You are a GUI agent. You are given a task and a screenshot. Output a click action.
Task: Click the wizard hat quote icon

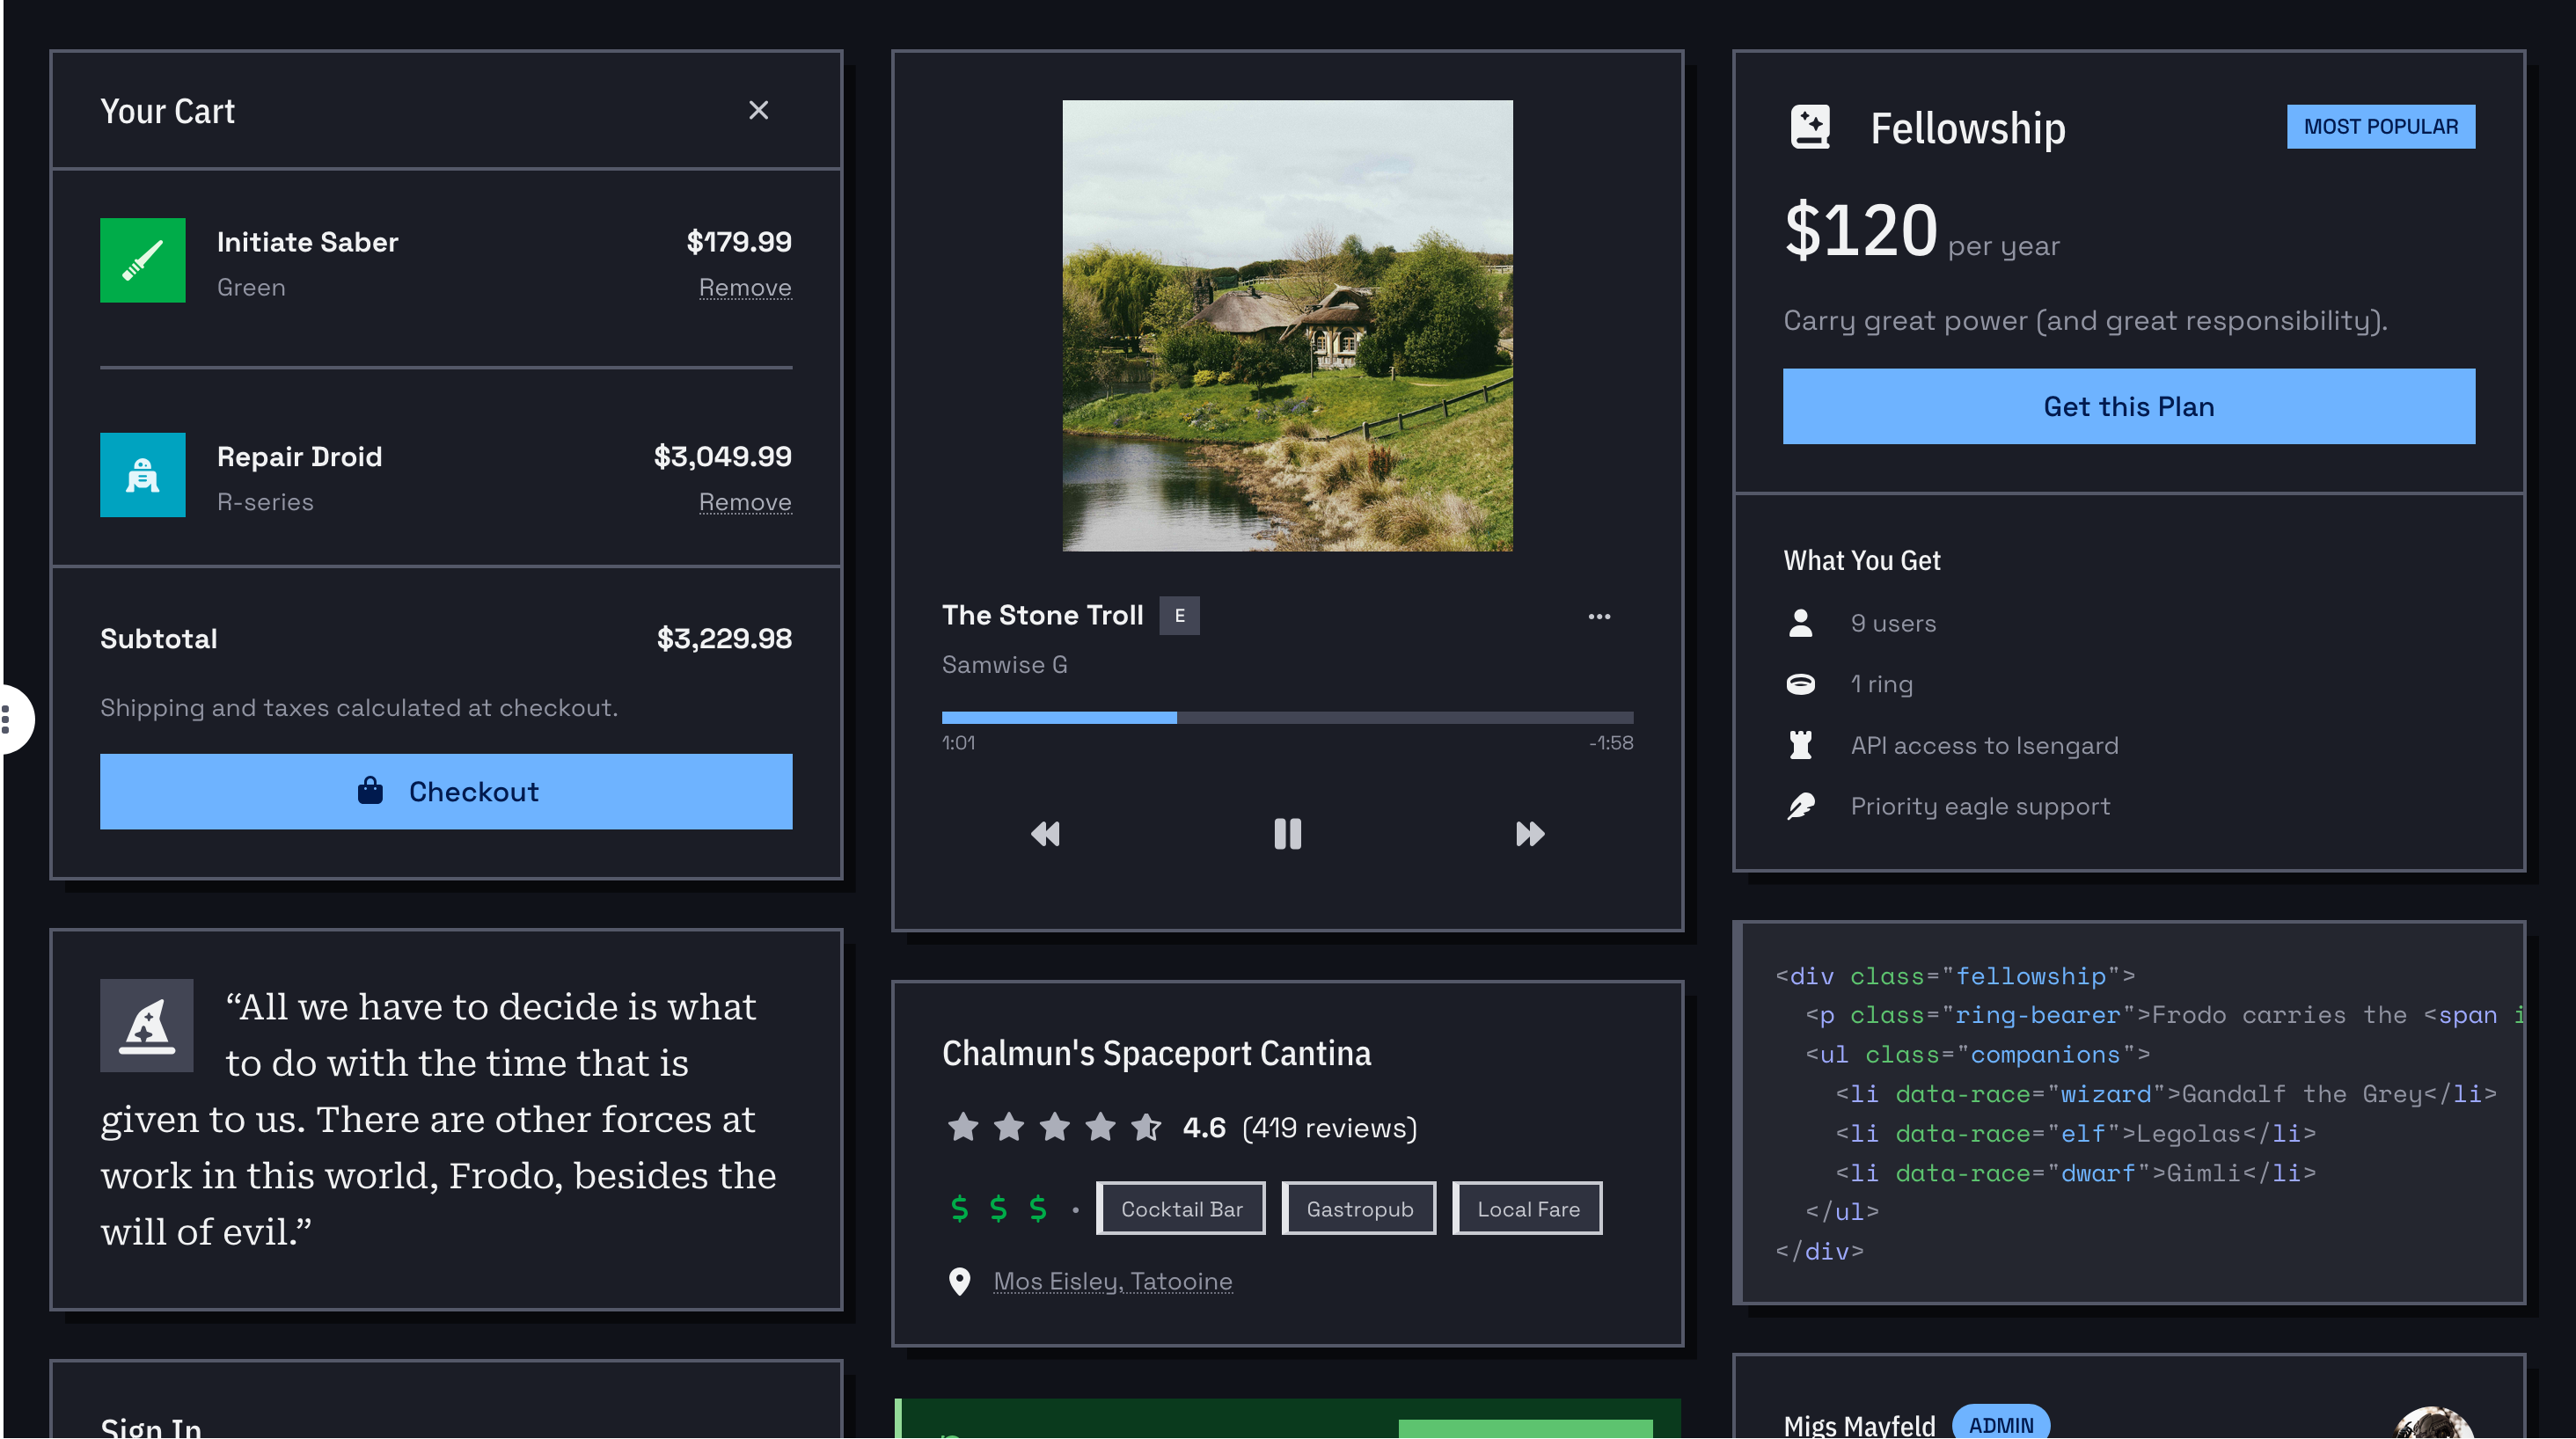click(x=147, y=1025)
